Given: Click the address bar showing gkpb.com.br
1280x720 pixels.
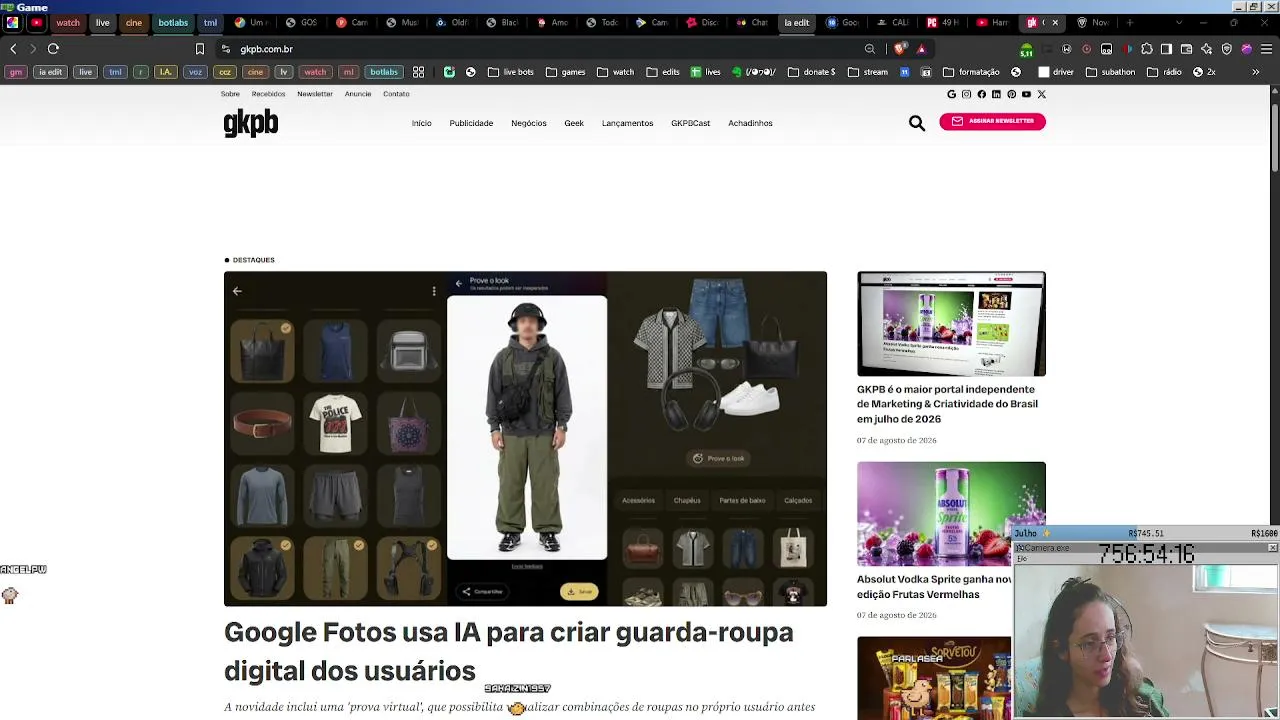Looking at the screenshot, I should pos(540,49).
